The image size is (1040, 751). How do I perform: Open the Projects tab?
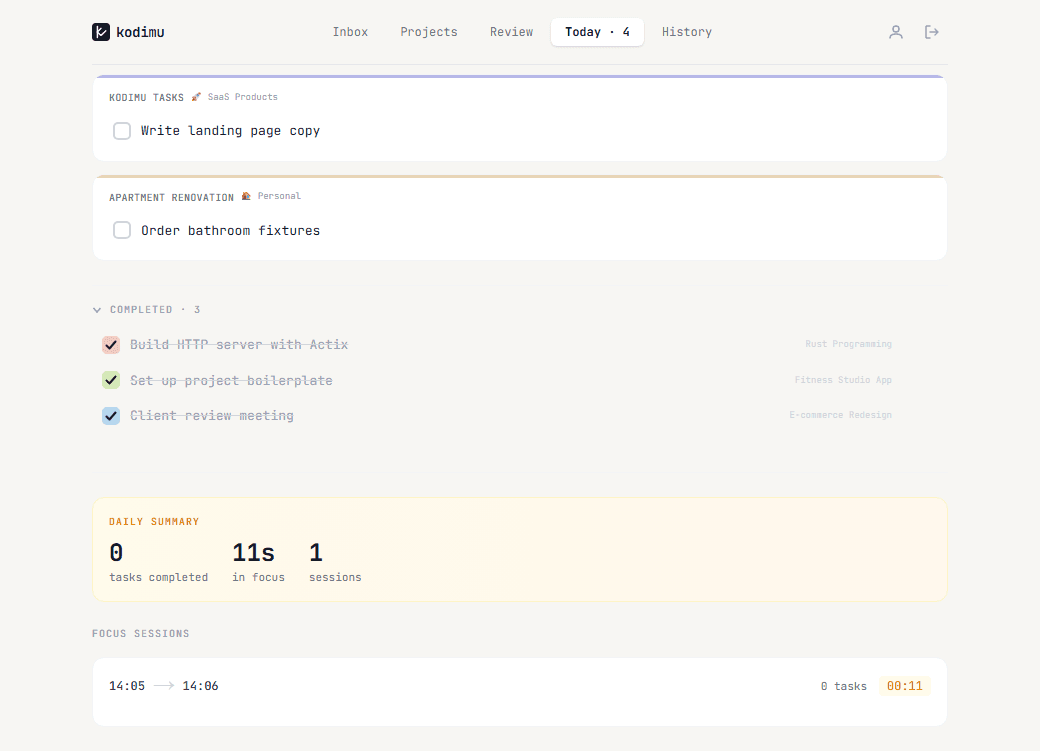[x=428, y=31]
